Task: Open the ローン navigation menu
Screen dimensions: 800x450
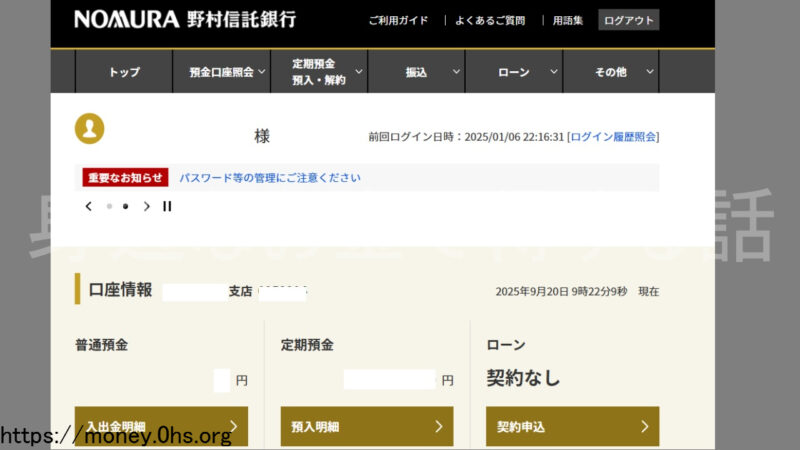Action: pos(521,72)
